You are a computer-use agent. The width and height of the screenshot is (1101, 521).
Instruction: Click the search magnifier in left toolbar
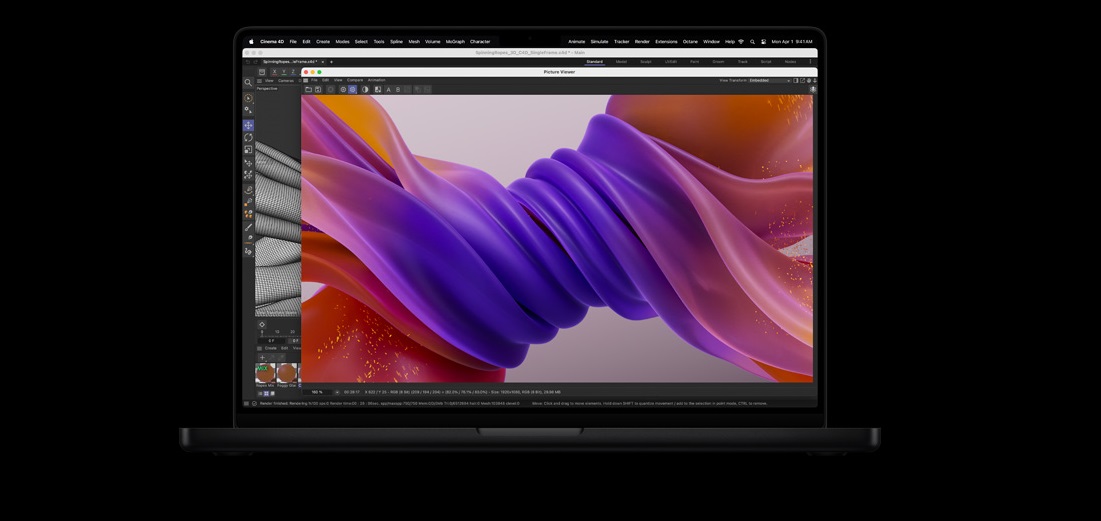coord(248,82)
